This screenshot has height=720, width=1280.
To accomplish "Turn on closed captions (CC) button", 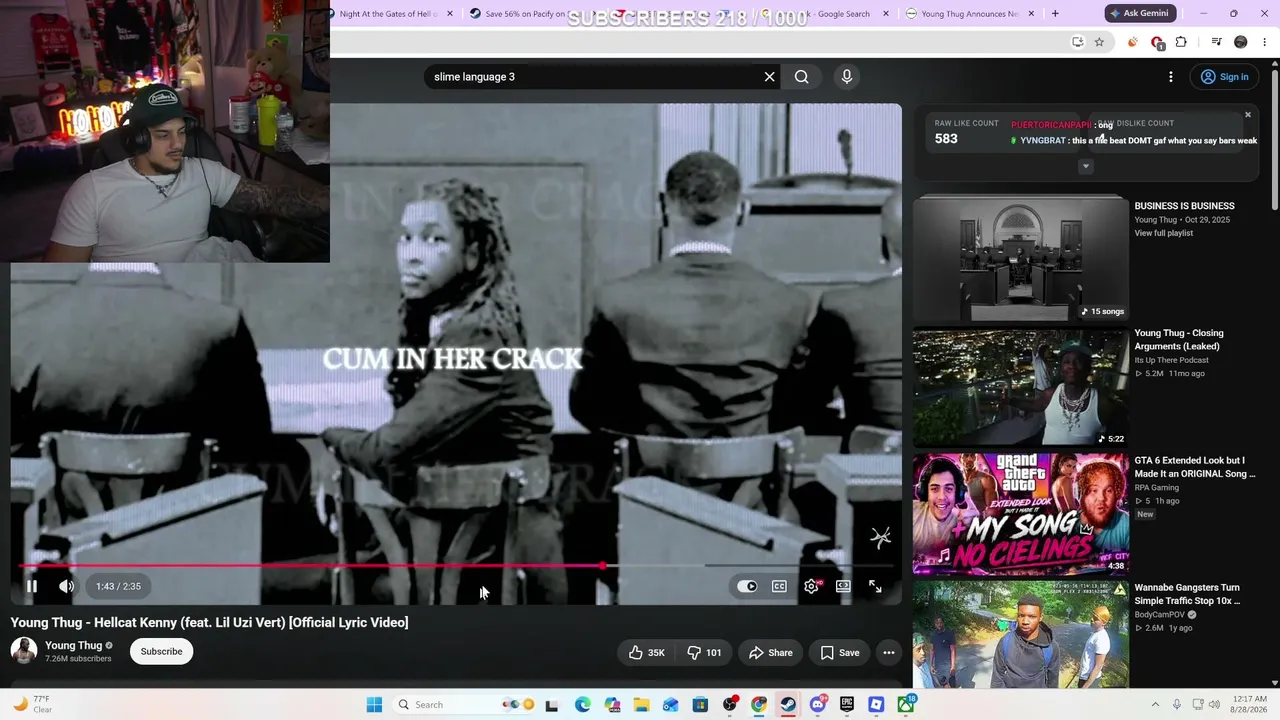I will pyautogui.click(x=779, y=586).
